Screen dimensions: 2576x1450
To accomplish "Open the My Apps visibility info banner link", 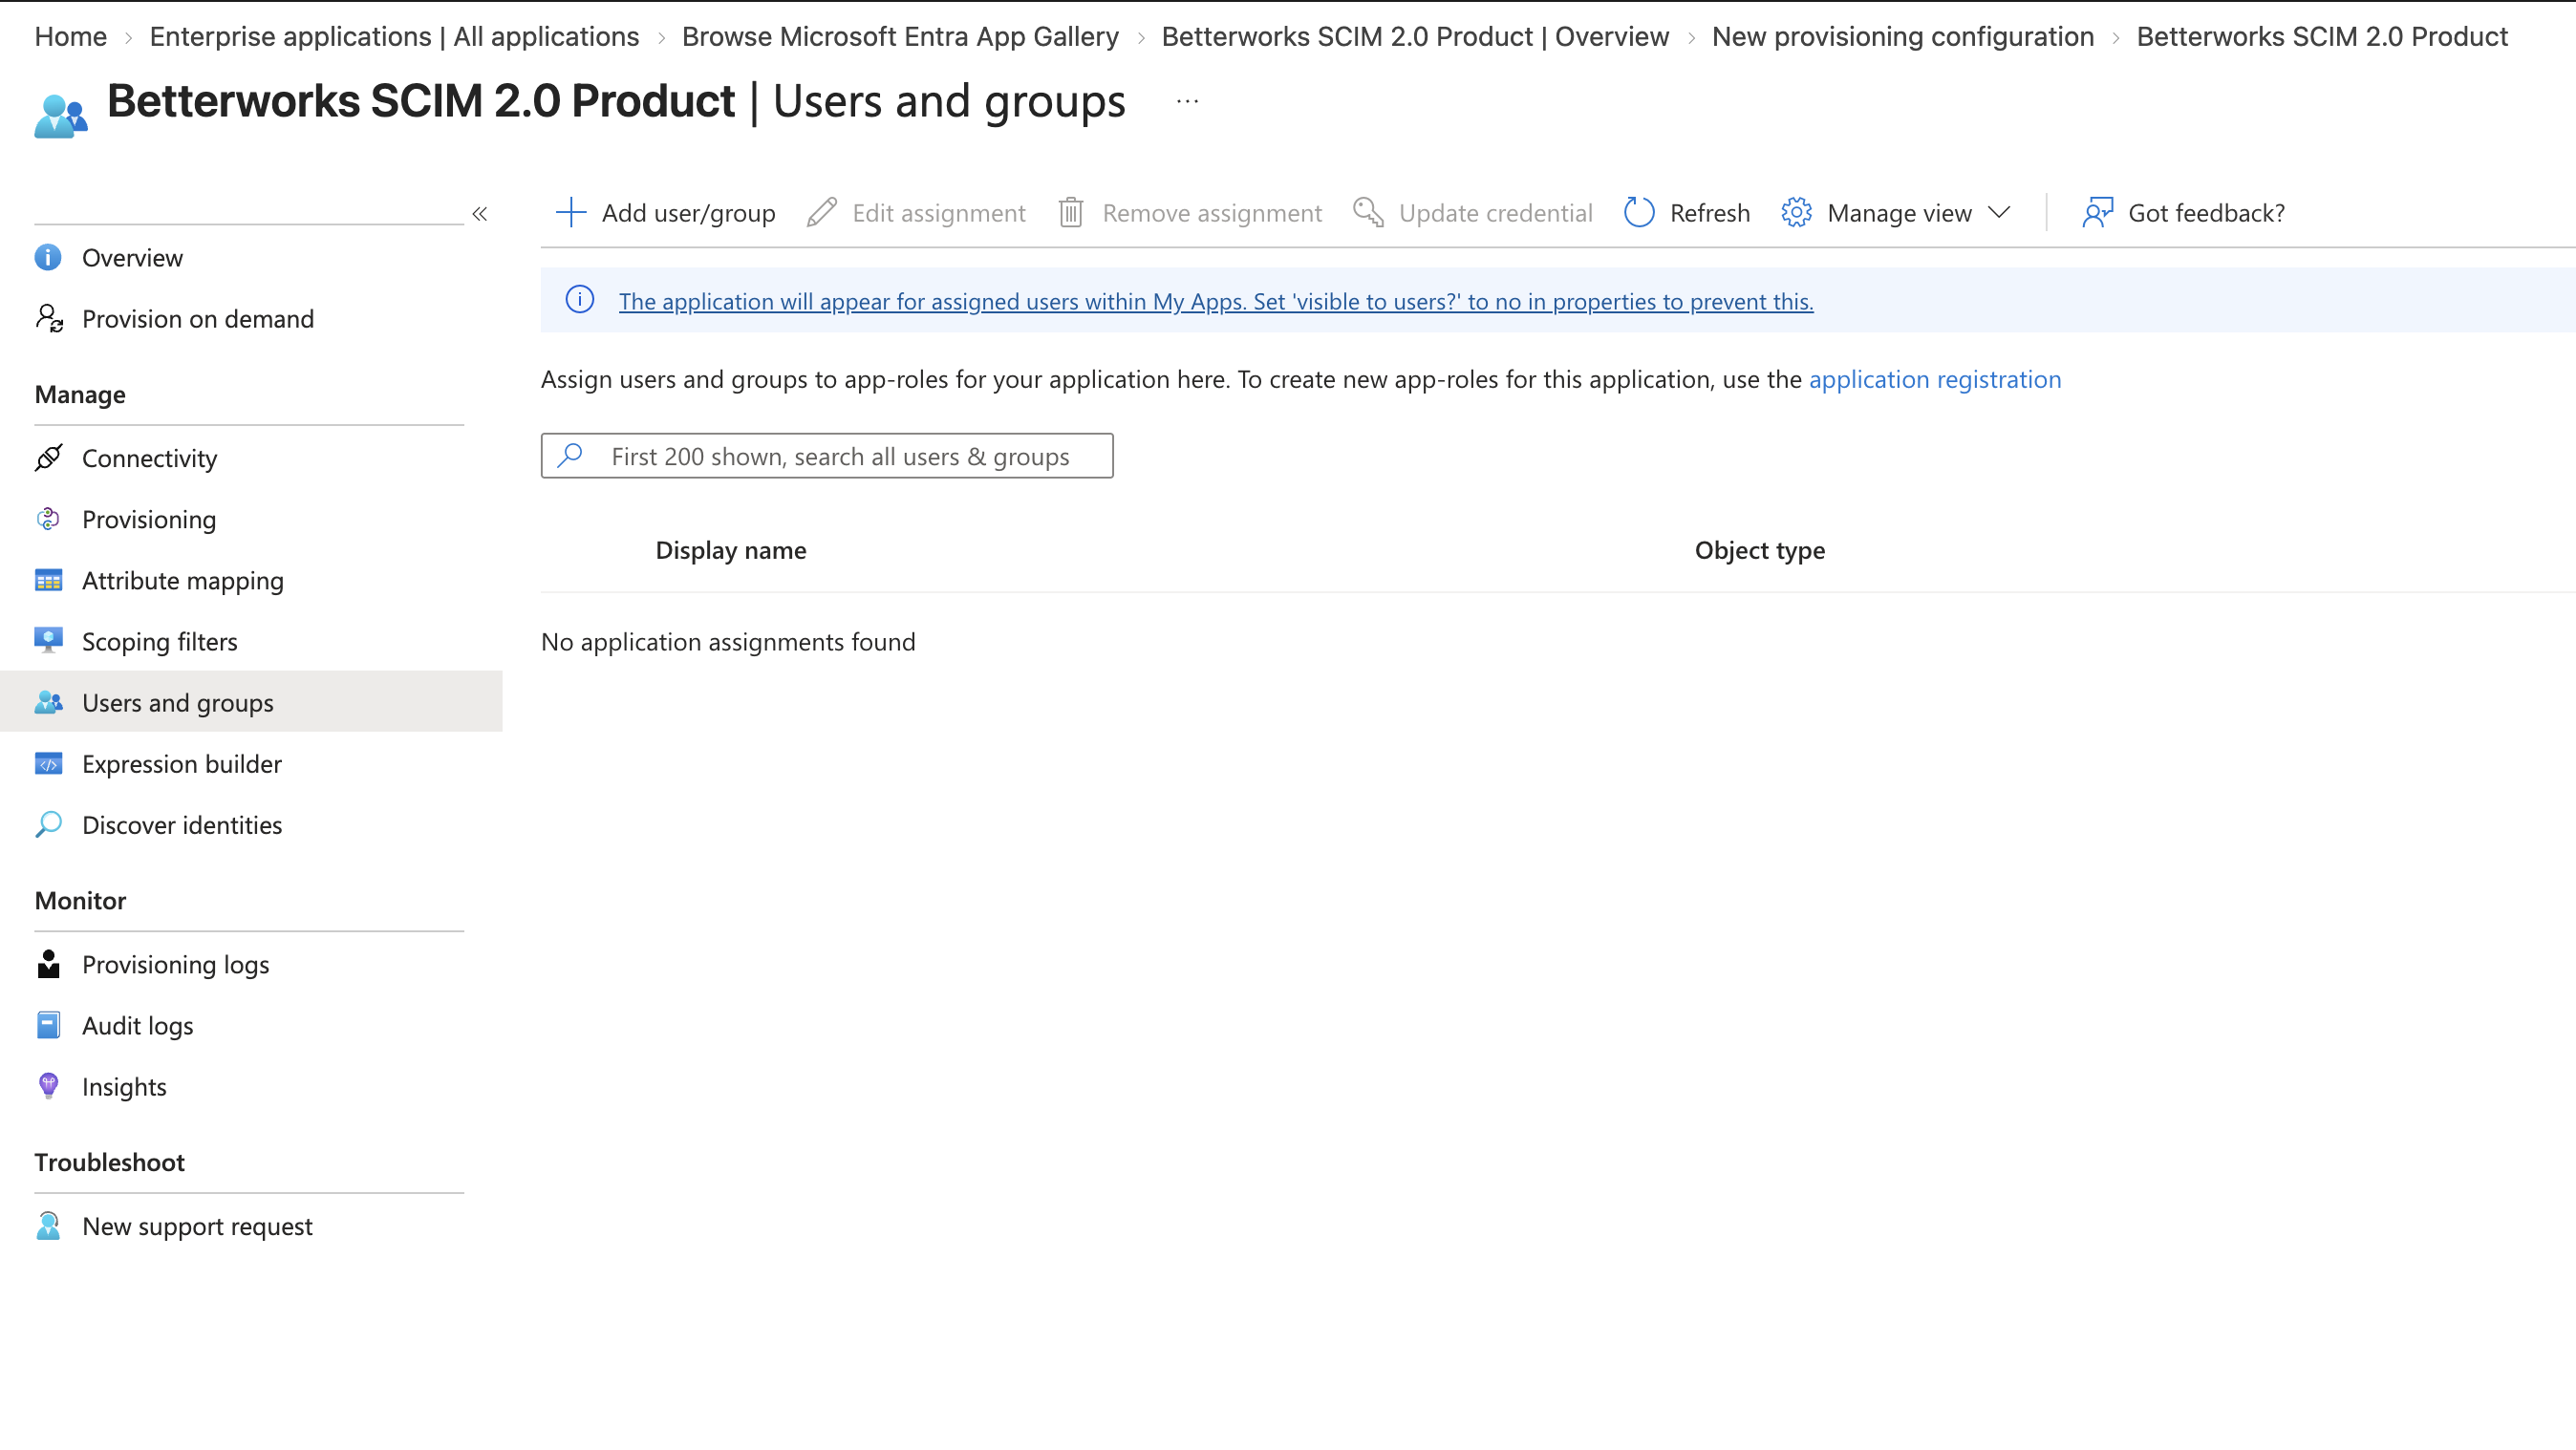I will coord(1215,301).
